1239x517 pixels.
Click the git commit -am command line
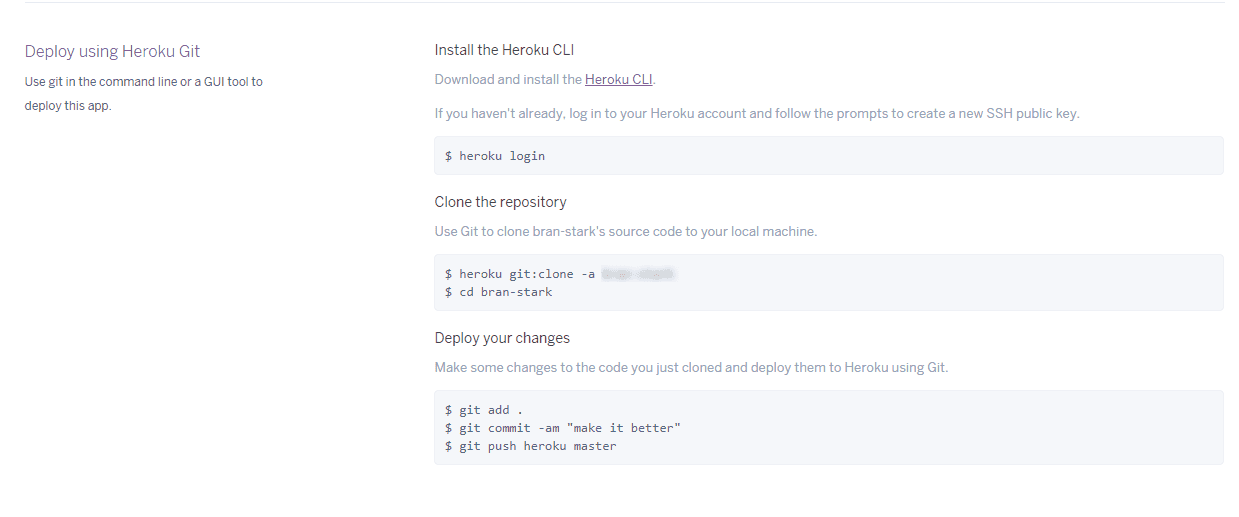coord(562,428)
